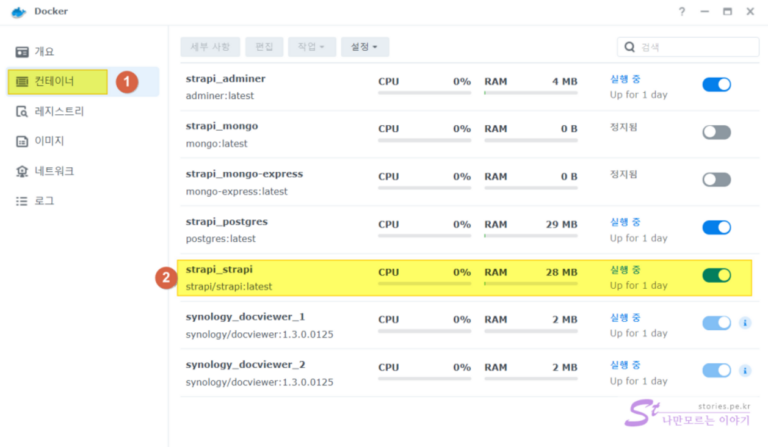
Task: Click inside the 검색 search field
Action: tap(688, 47)
